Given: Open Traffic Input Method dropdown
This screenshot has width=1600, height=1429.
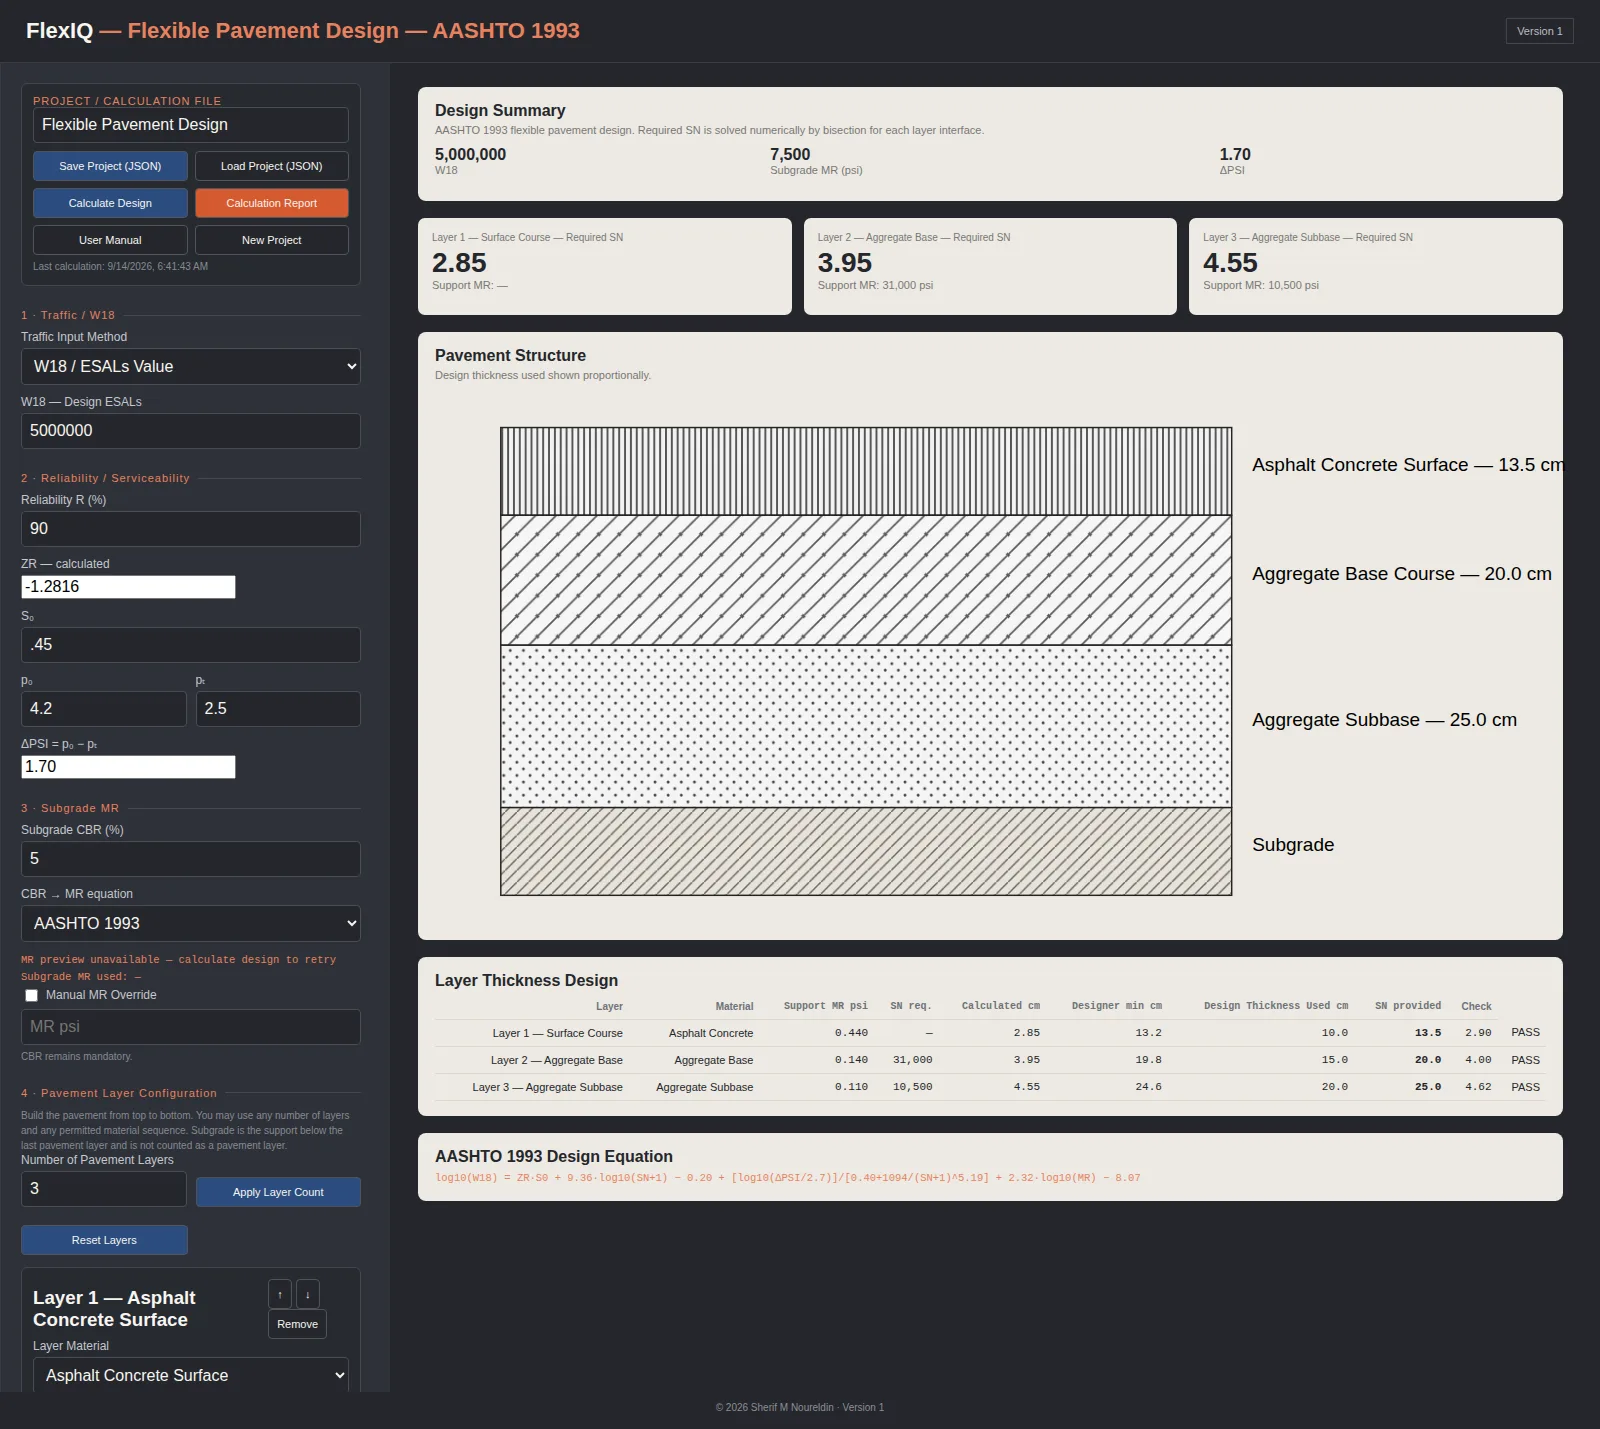Looking at the screenshot, I should click(191, 366).
